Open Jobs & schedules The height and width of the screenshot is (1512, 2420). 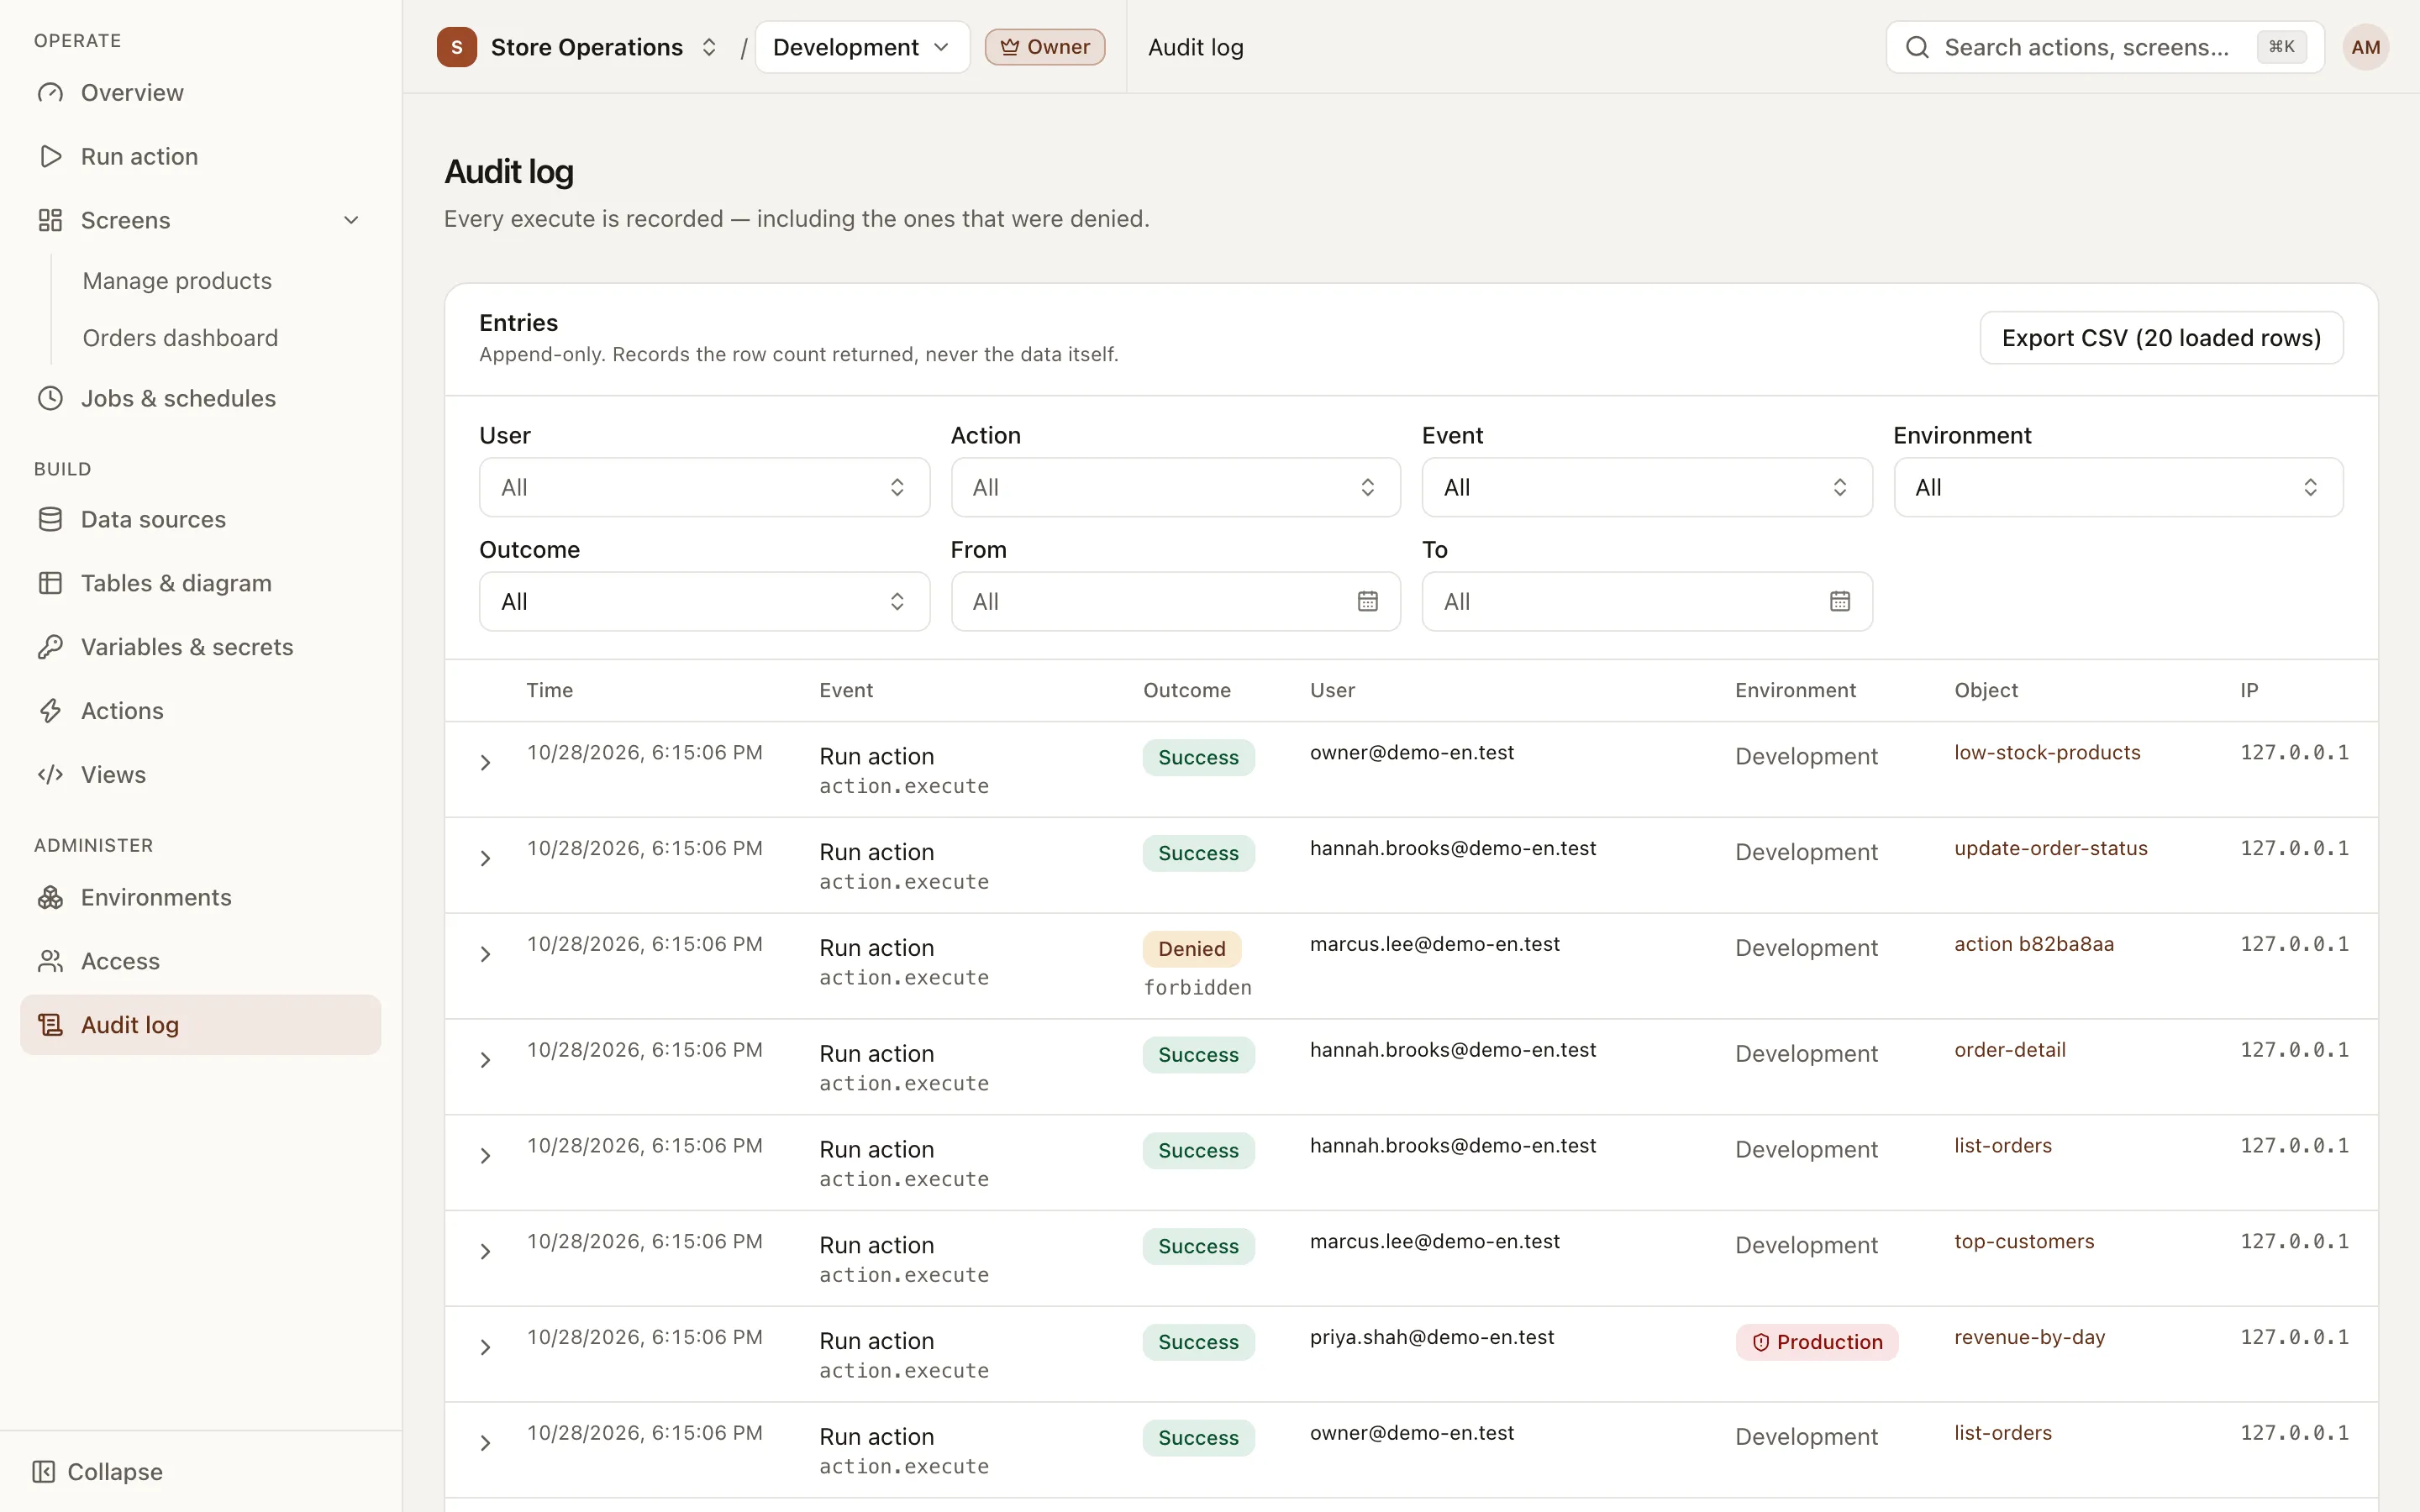[x=200, y=398]
